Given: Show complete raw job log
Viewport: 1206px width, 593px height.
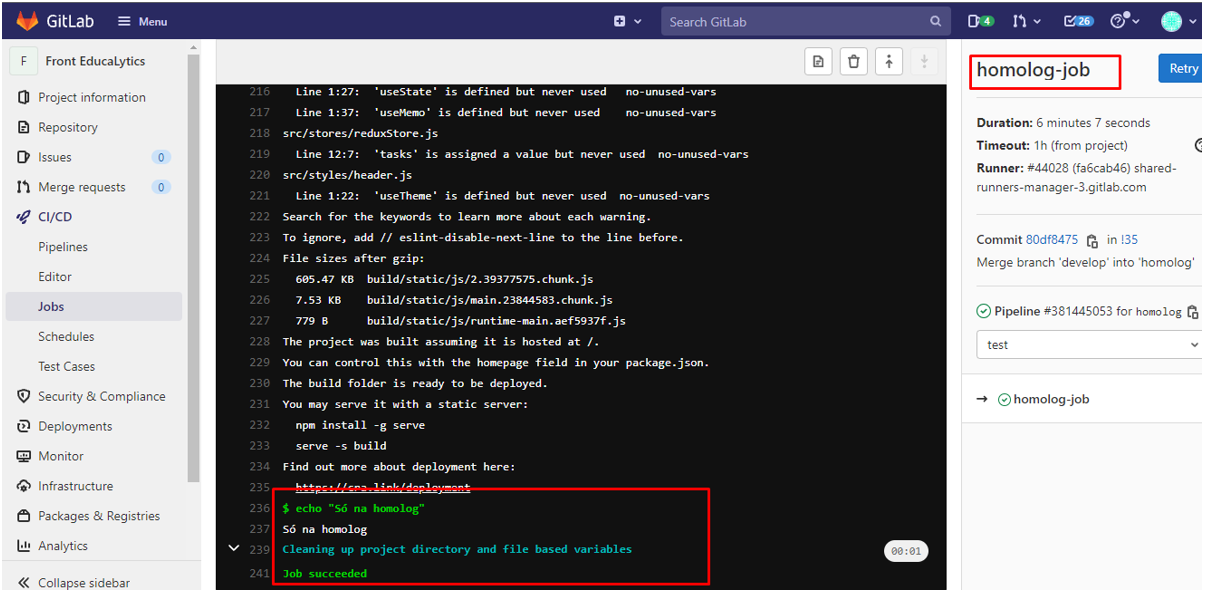Looking at the screenshot, I should [x=818, y=62].
